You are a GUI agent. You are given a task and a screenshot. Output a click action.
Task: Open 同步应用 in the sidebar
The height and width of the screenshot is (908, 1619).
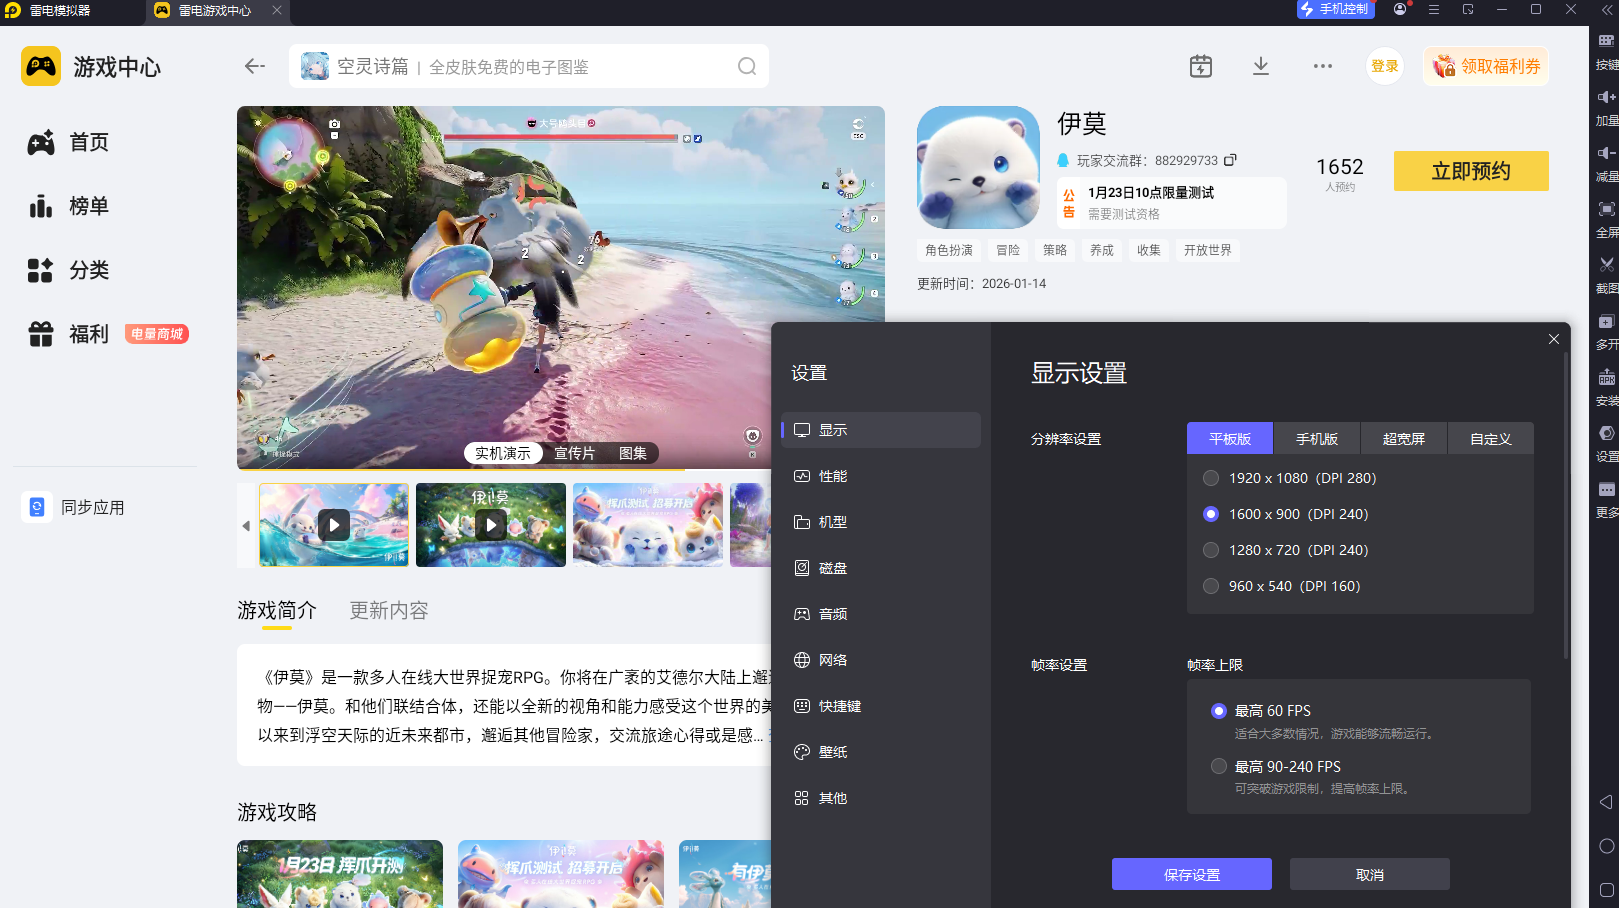point(74,508)
